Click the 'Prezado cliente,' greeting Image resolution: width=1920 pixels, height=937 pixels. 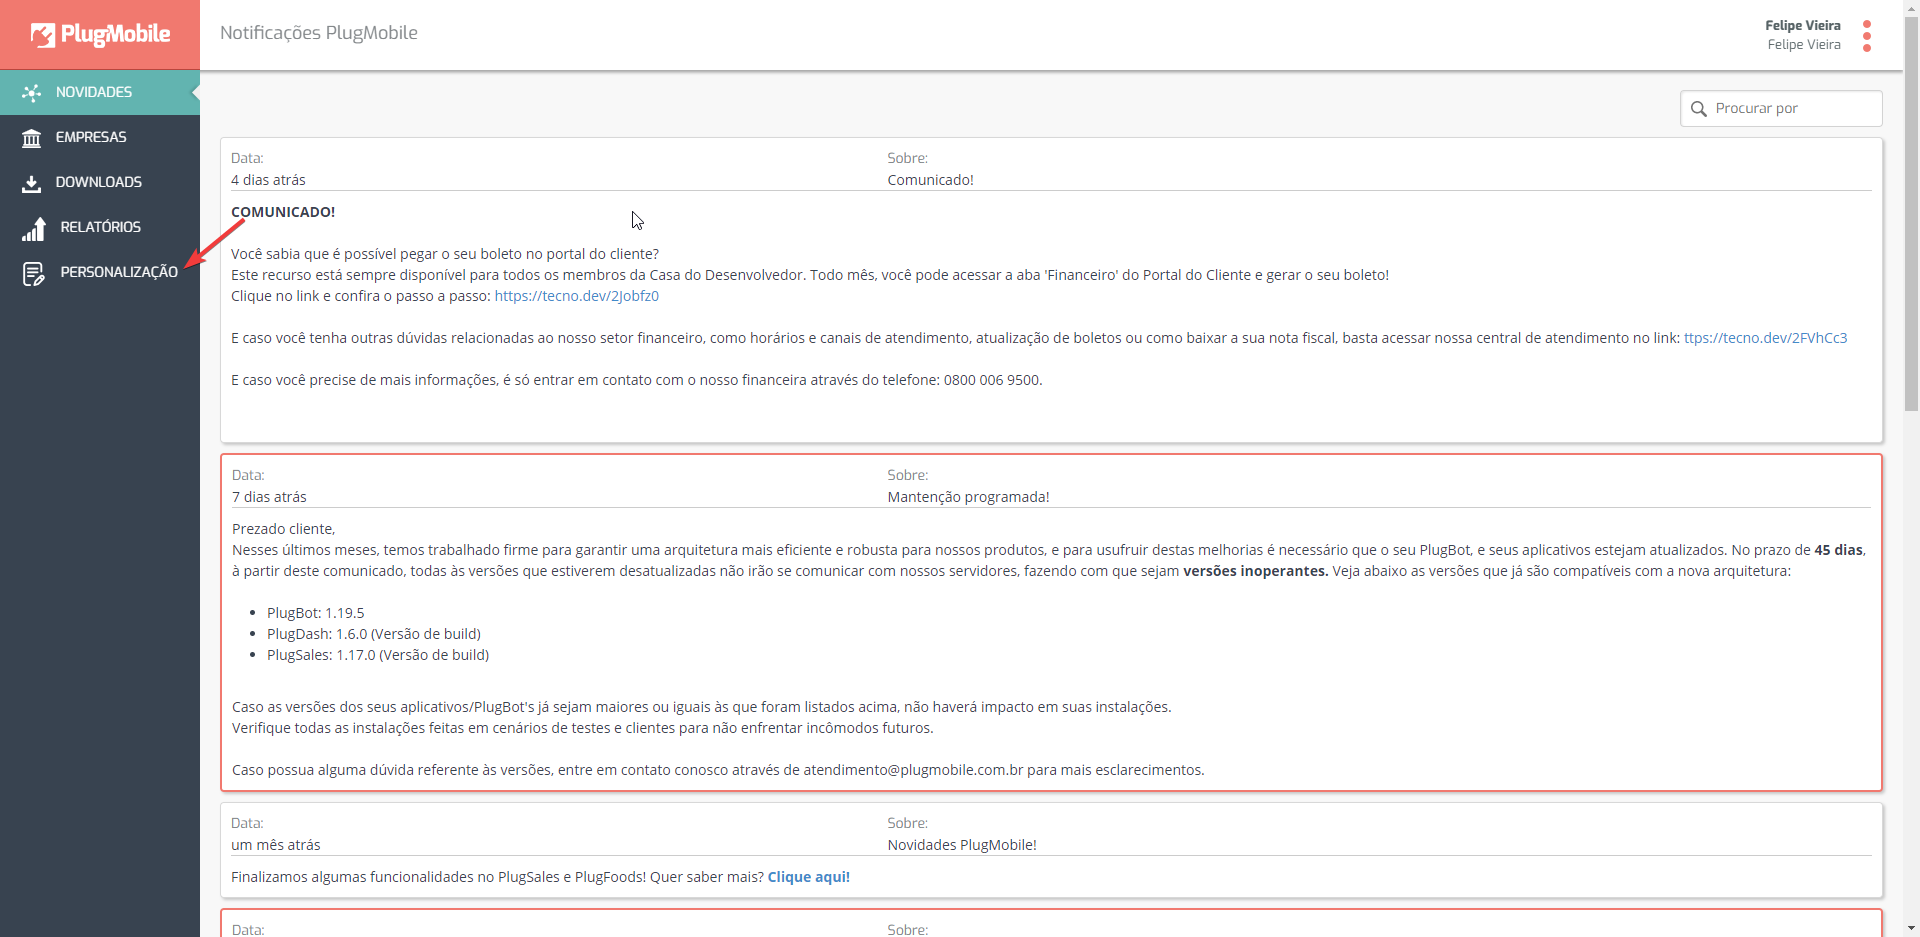pyautogui.click(x=283, y=529)
